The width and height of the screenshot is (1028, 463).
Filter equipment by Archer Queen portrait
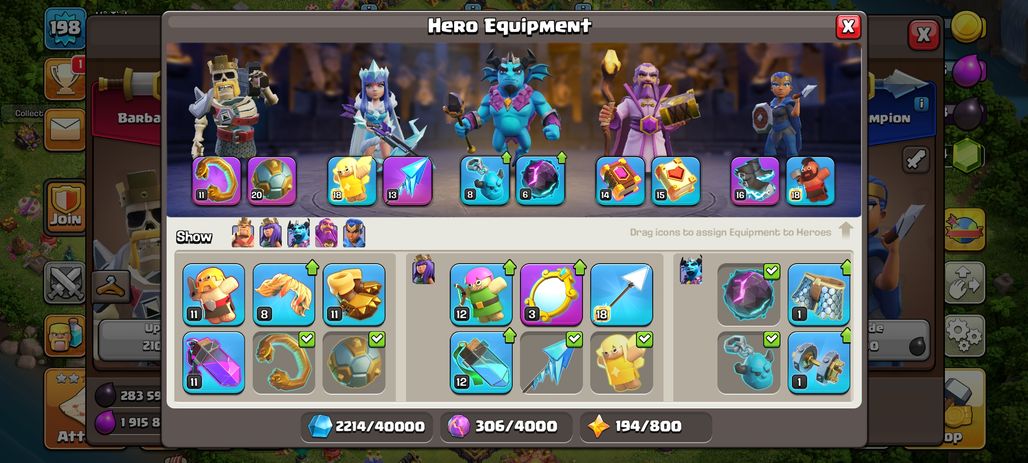(270, 233)
